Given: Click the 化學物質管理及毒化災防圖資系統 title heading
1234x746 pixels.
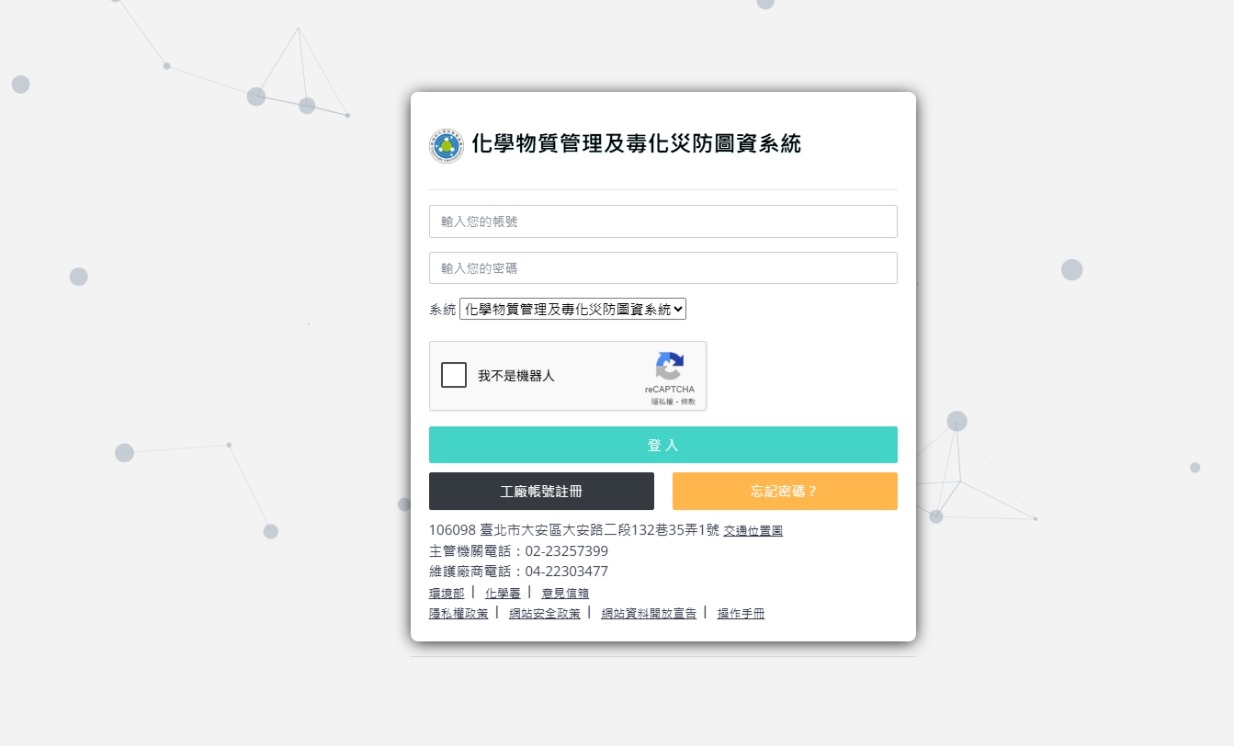Looking at the screenshot, I should pos(636,144).
